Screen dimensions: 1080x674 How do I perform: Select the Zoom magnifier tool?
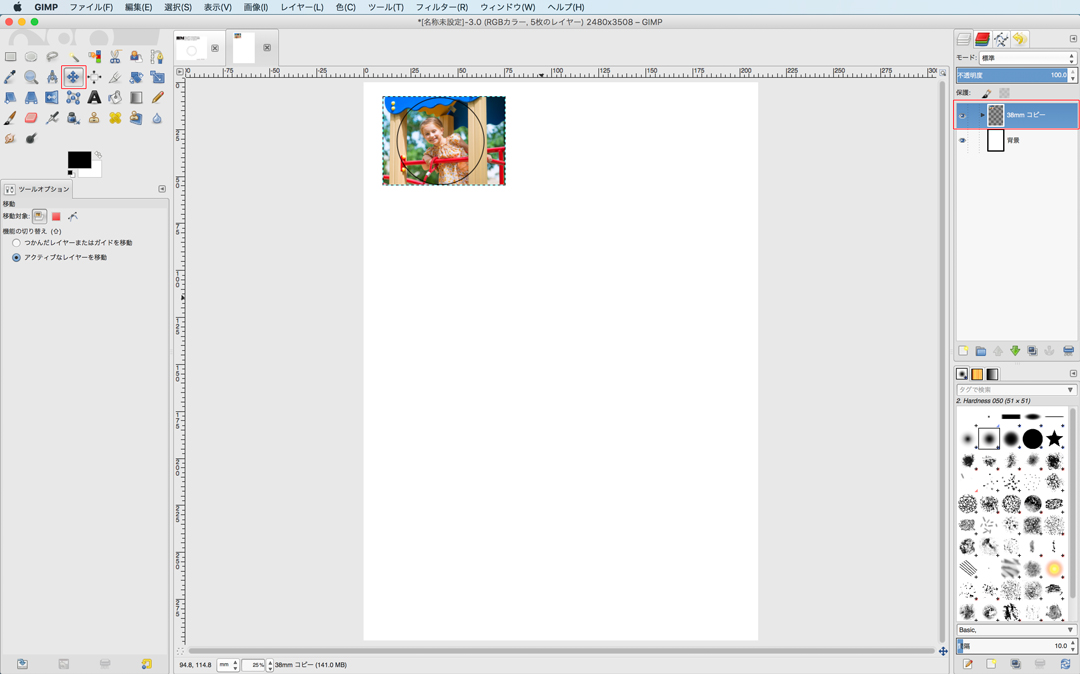tap(31, 77)
